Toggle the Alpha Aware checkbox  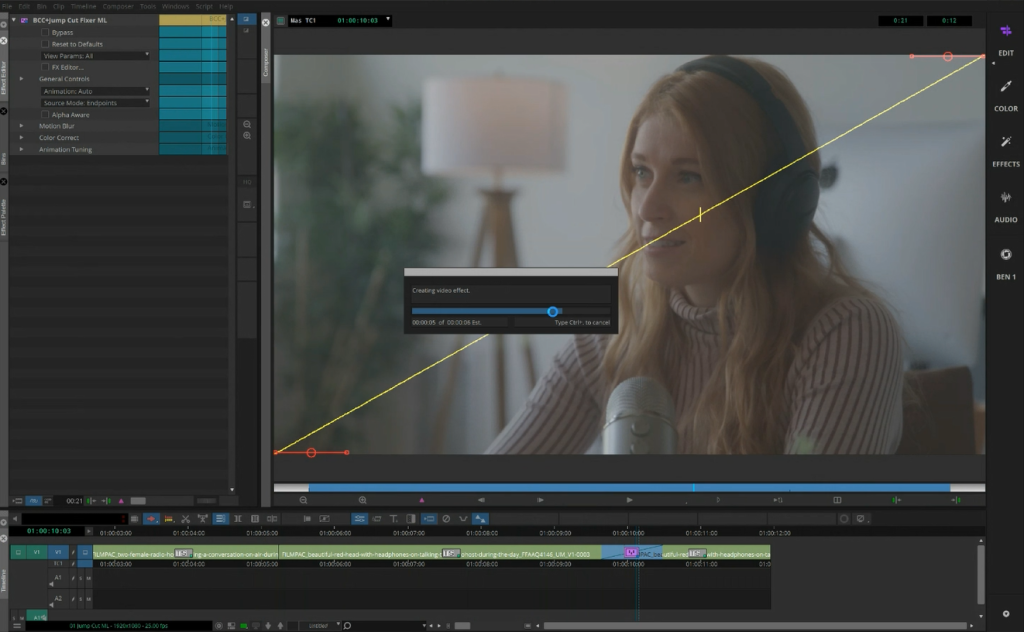click(x=45, y=114)
